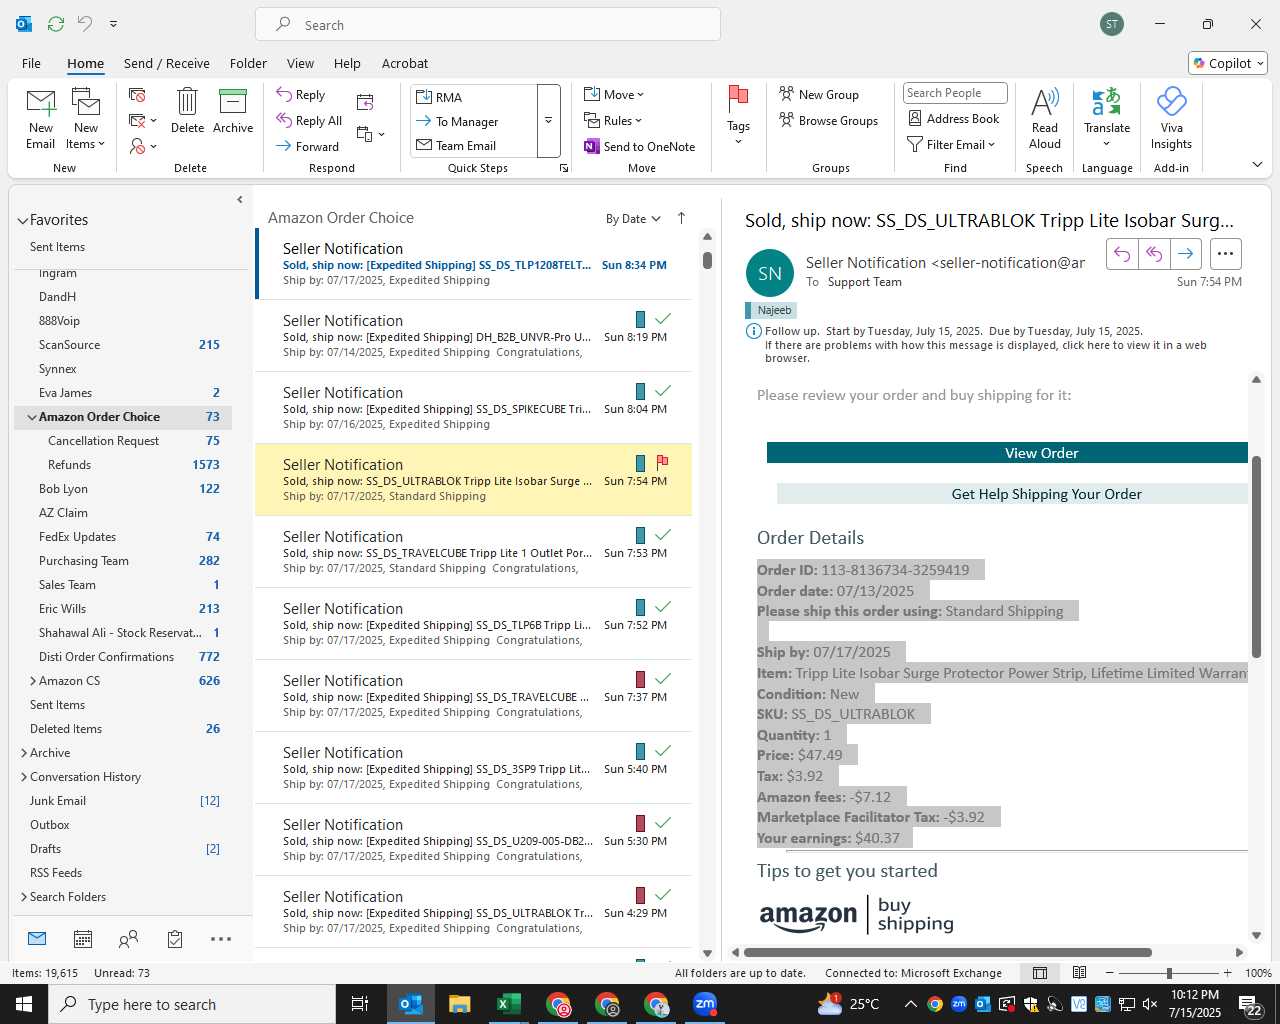Toggle completed check on Sun 7:37 PM message
The width and height of the screenshot is (1280, 1024).
point(662,679)
